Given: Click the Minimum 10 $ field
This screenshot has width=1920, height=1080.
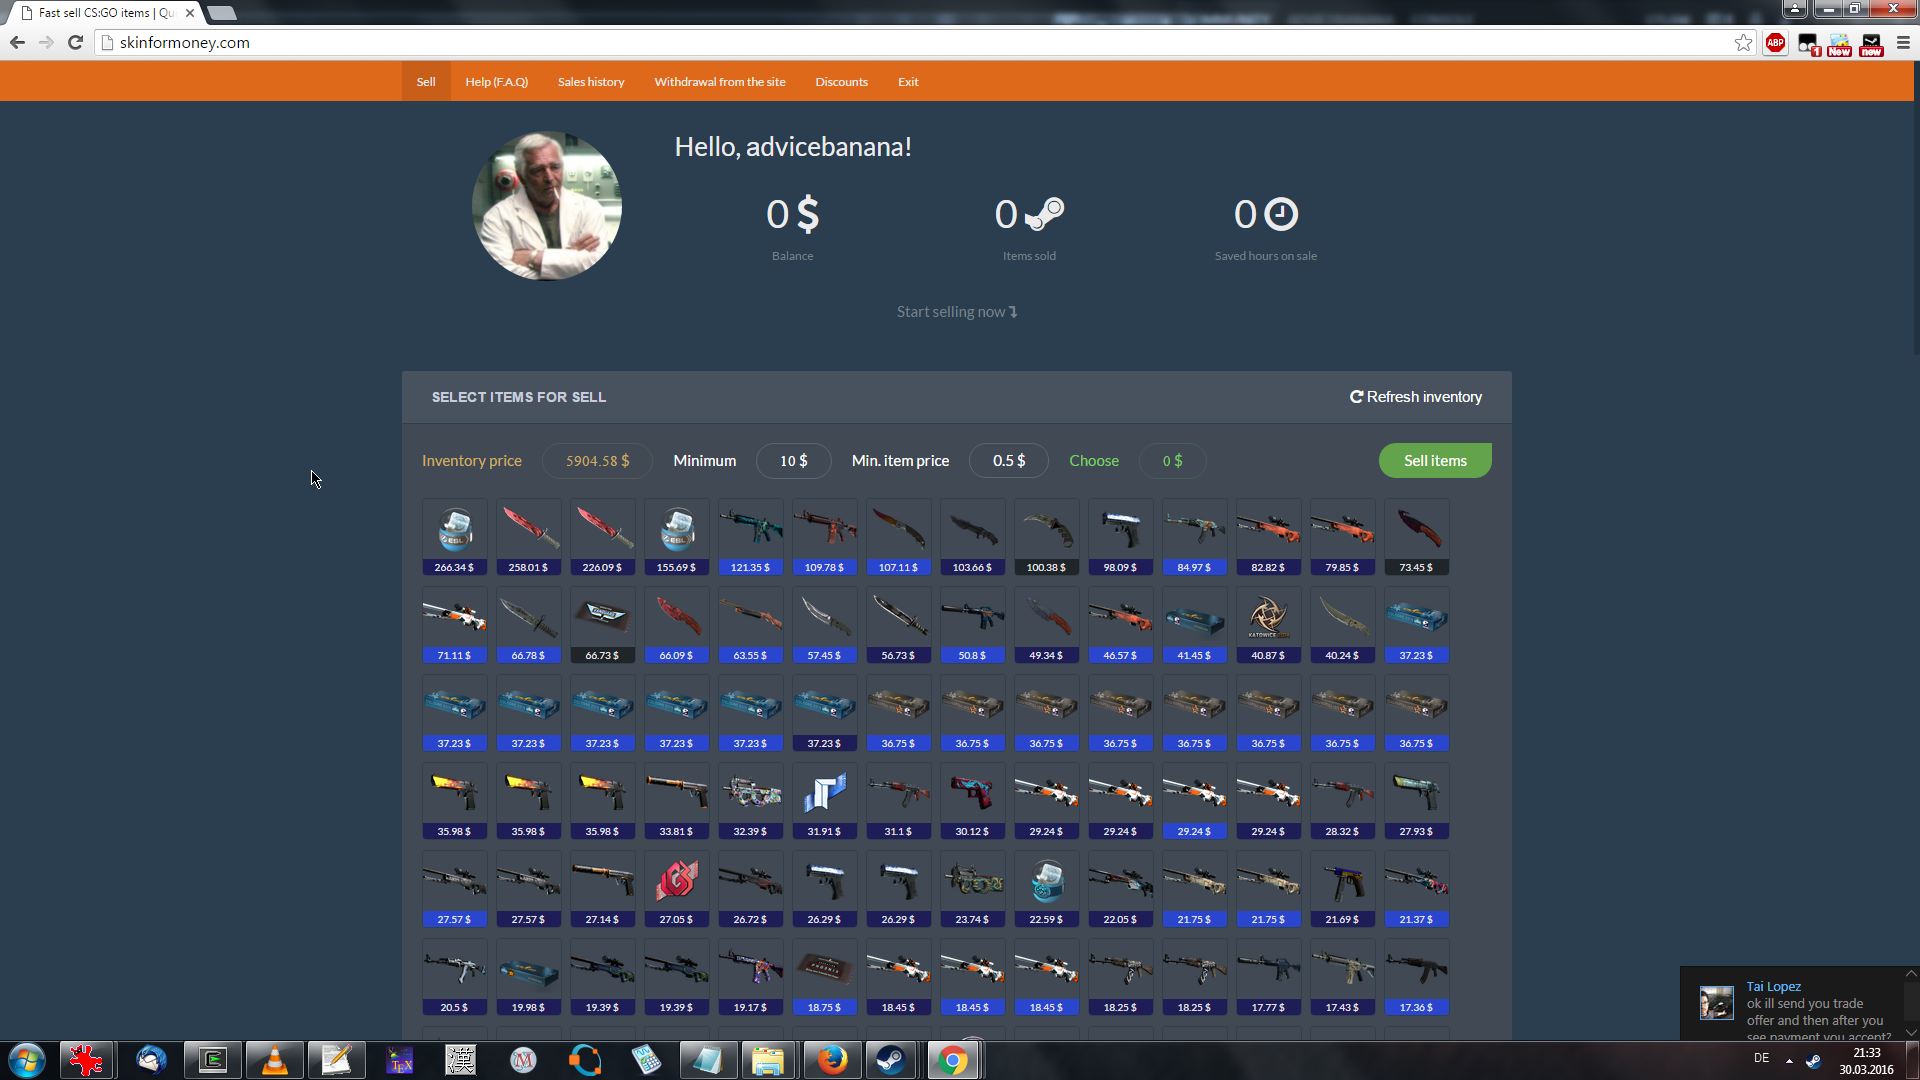Looking at the screenshot, I should click(793, 461).
